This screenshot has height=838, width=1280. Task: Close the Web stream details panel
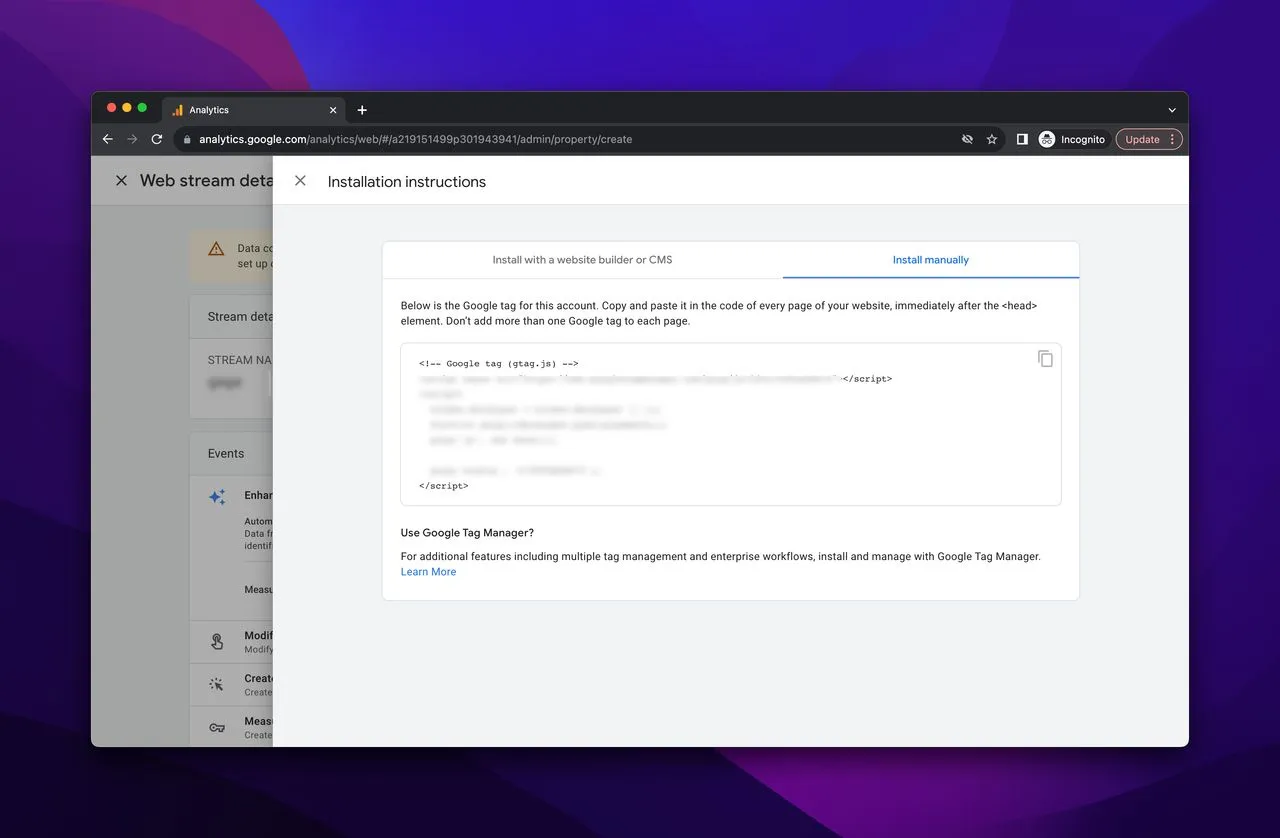pos(121,181)
